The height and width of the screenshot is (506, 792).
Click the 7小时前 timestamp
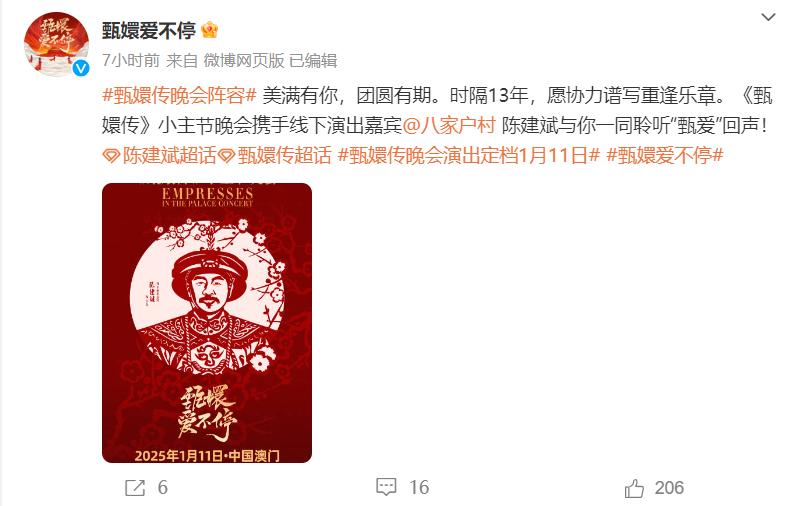coord(131,61)
